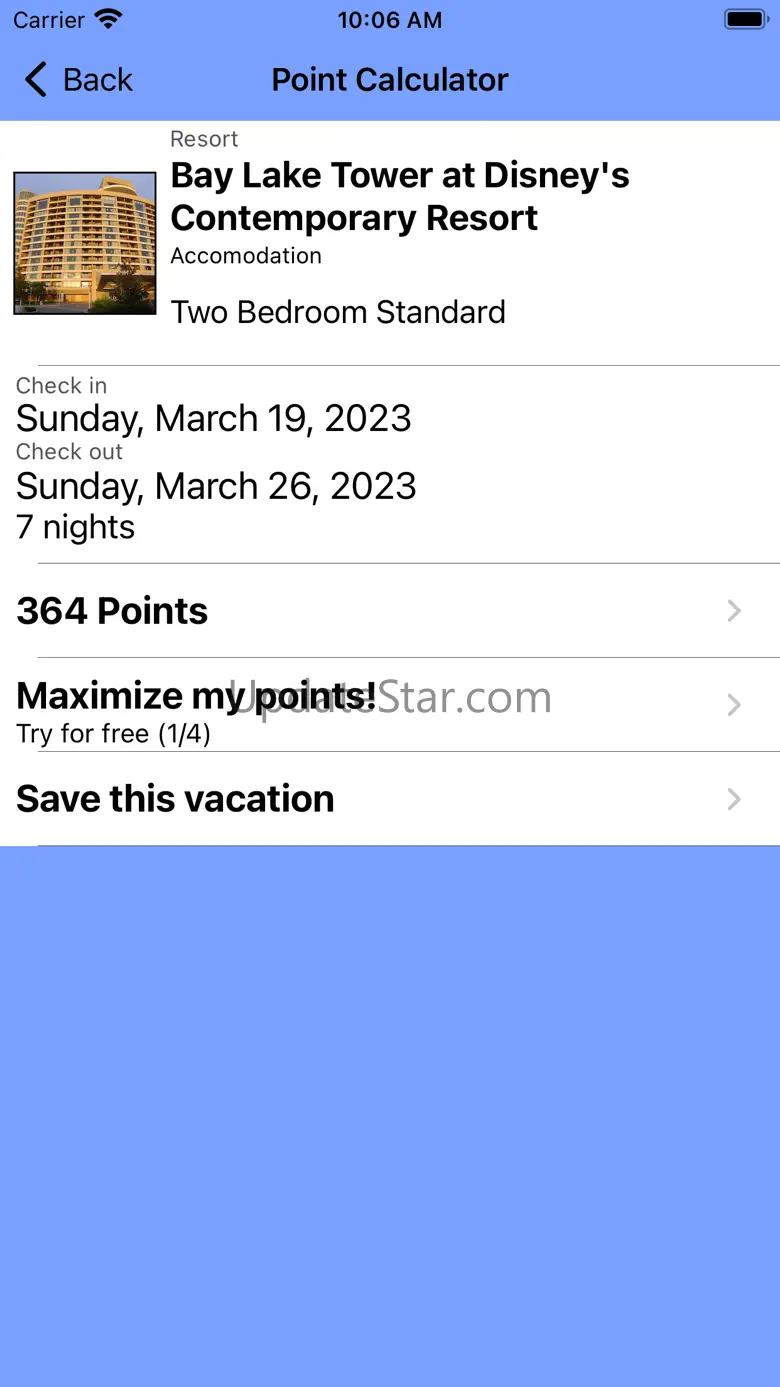This screenshot has width=780, height=1387.
Task: Tap Try for free (1/4) subtitle
Action: 113,734
